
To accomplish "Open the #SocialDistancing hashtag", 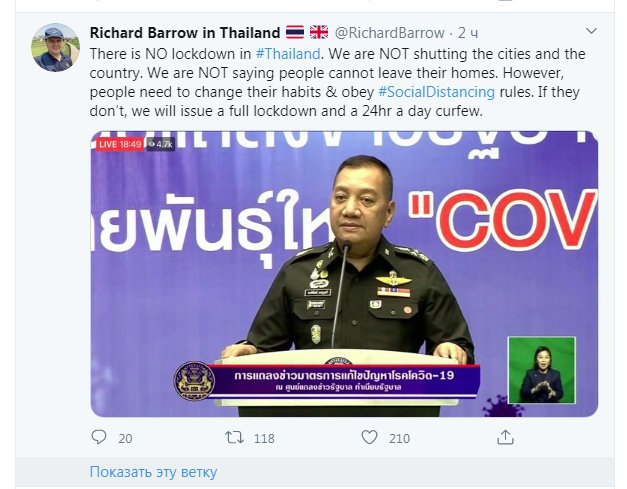I will pyautogui.click(x=436, y=92).
